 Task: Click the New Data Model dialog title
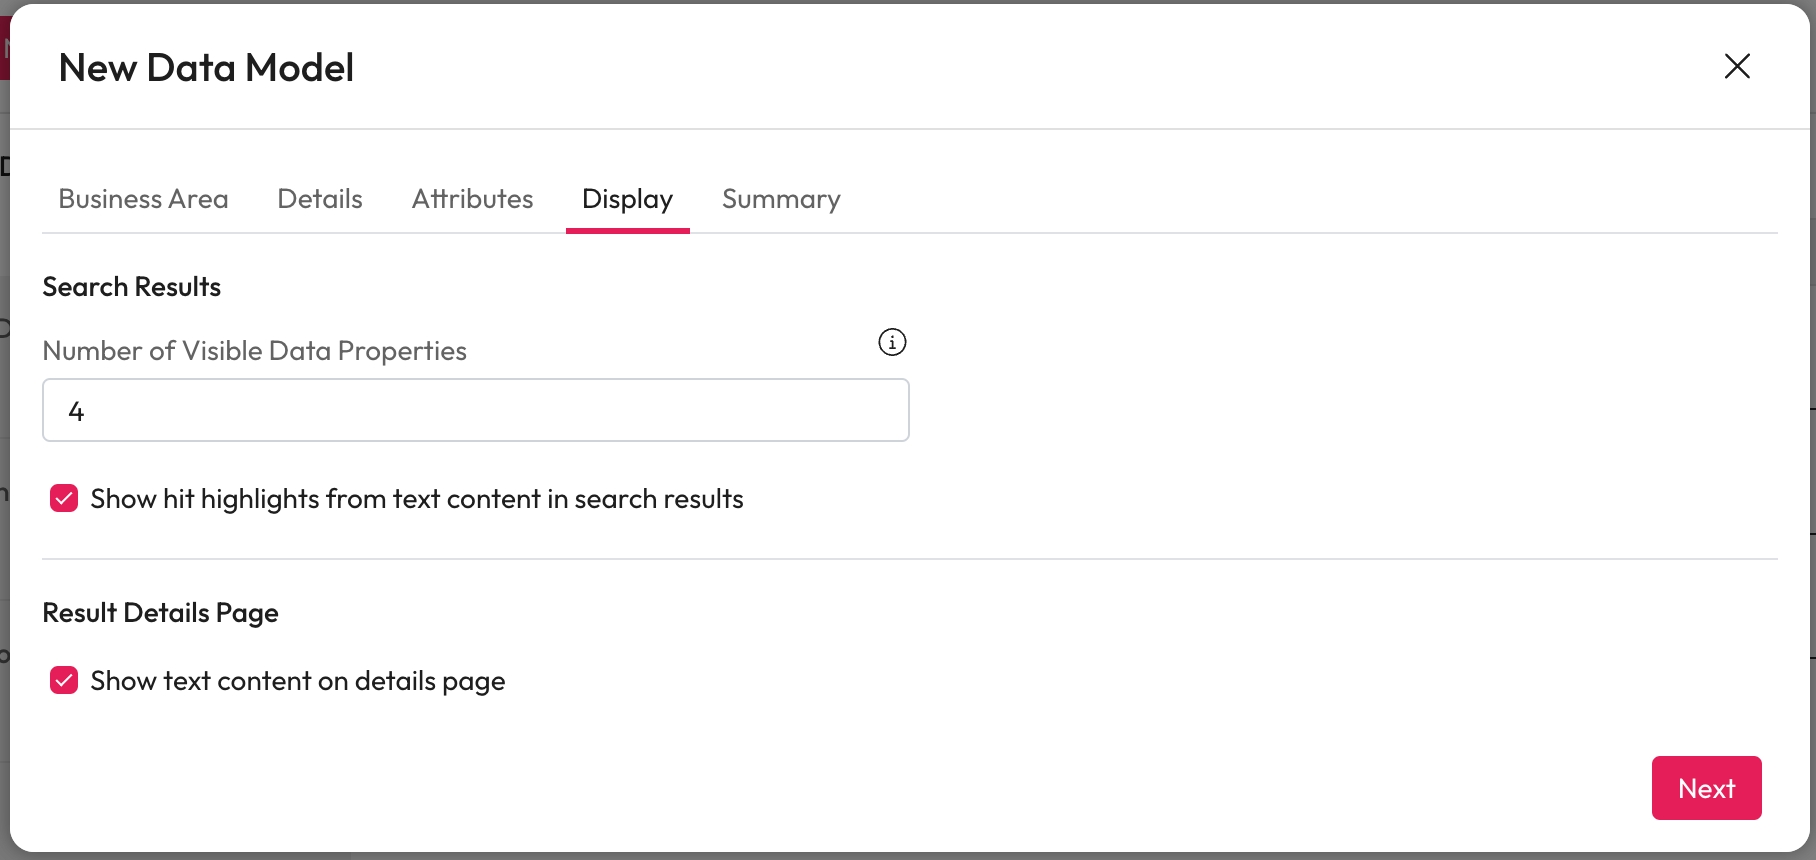coord(206,68)
